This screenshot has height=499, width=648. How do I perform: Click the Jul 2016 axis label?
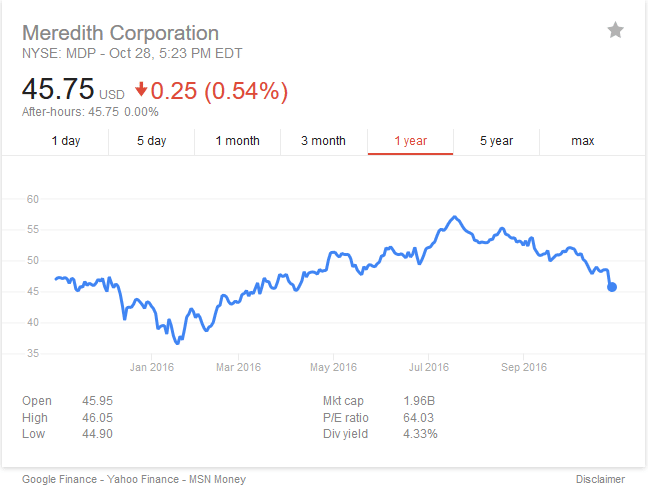pos(429,367)
